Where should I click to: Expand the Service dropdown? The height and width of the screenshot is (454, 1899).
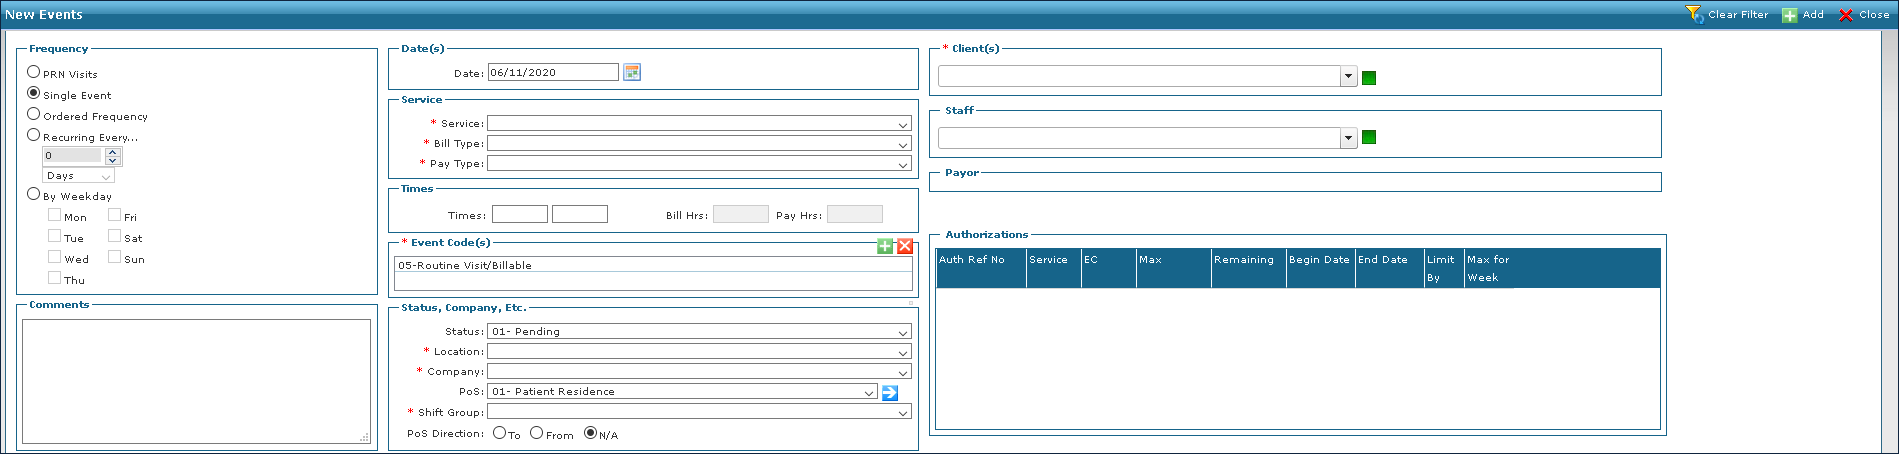[903, 124]
